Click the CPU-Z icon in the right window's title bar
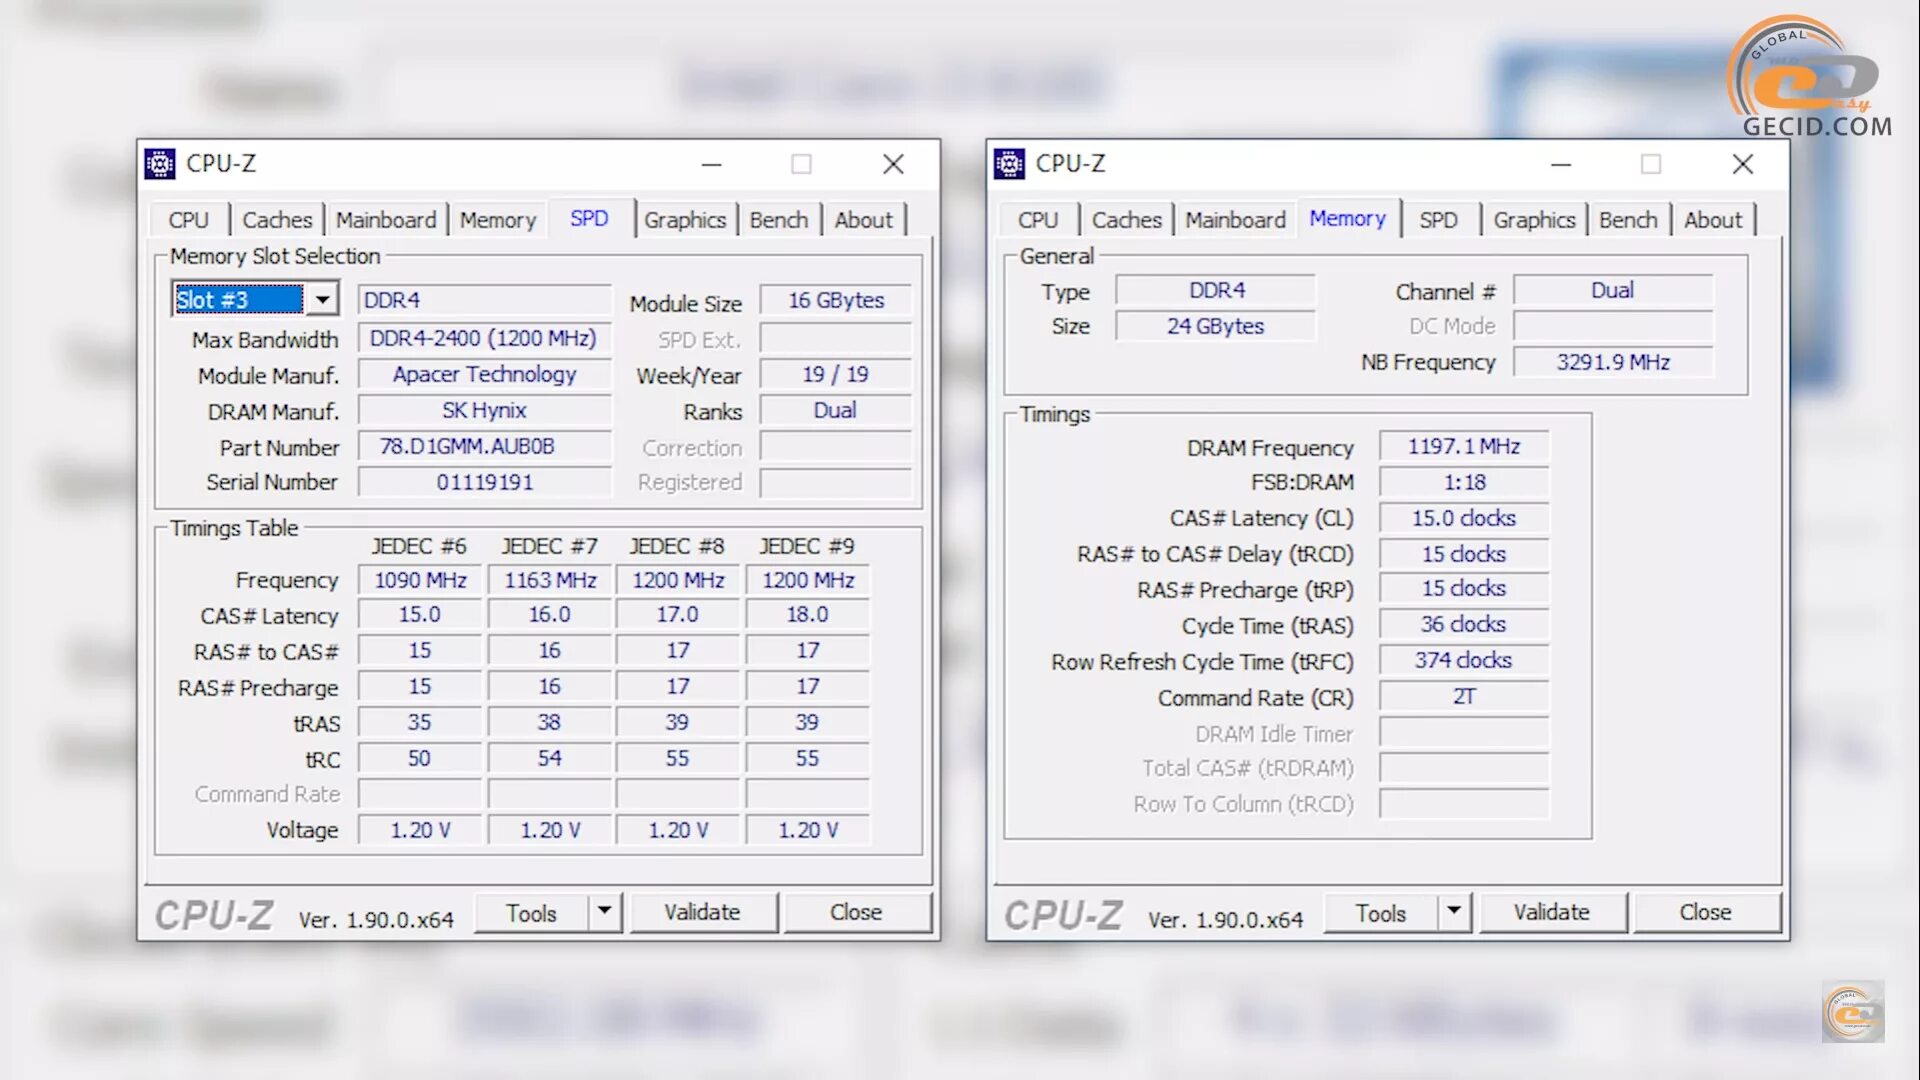 (1009, 163)
